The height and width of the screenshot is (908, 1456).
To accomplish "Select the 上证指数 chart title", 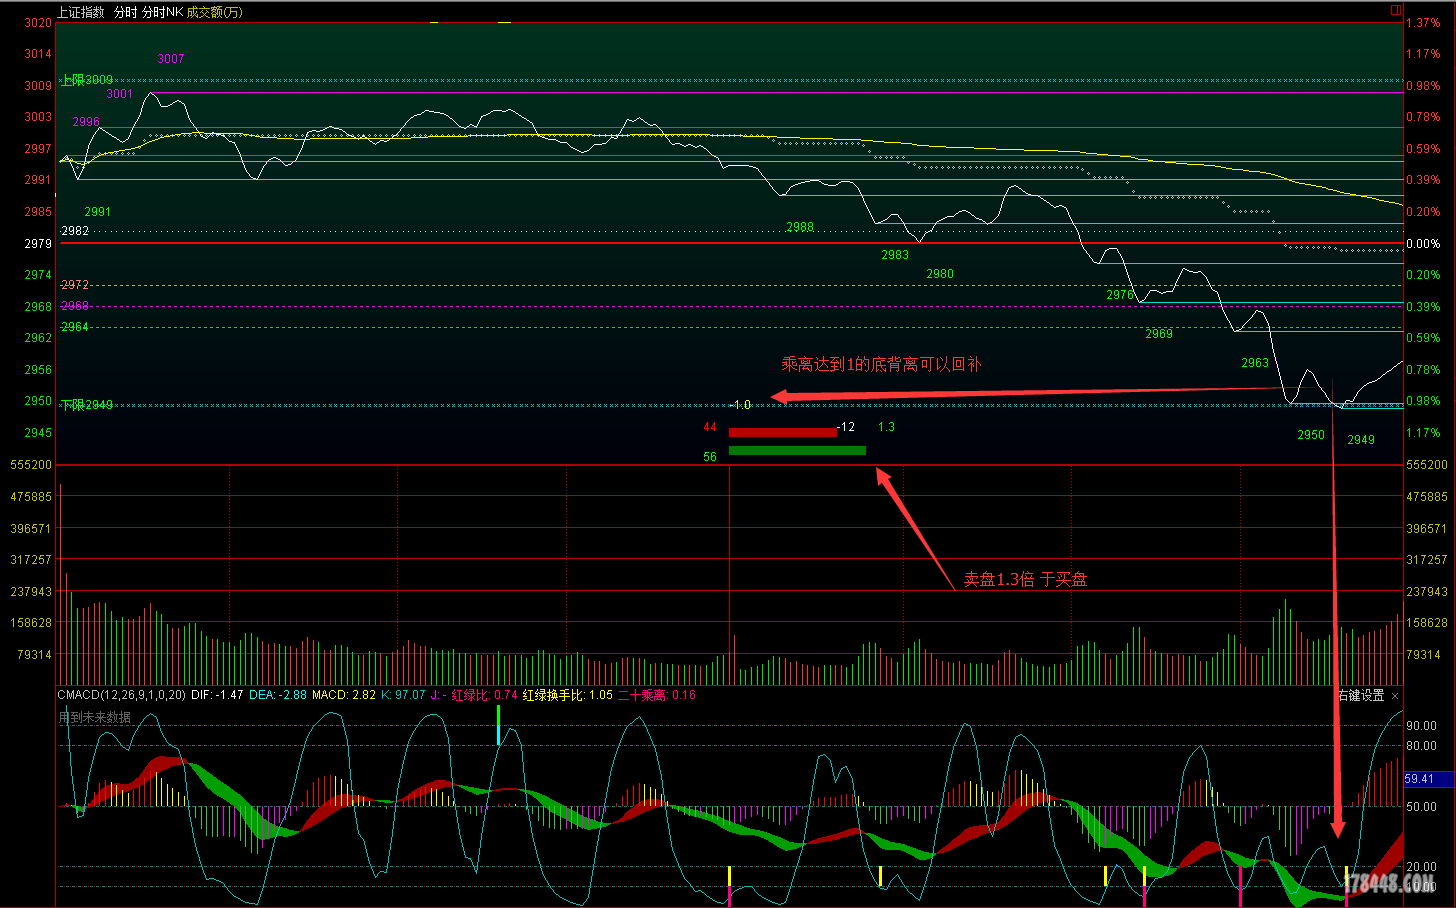I will click(x=80, y=12).
